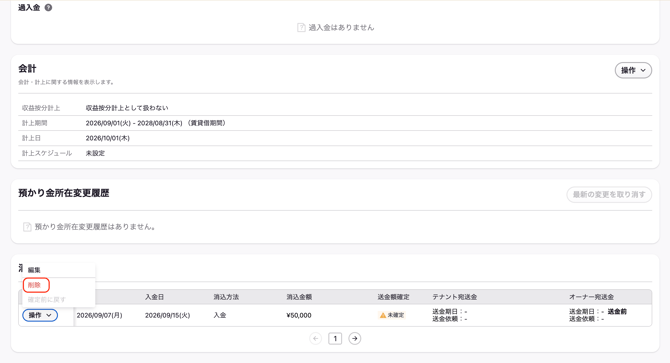Click the オーナー宛送金 column header
The image size is (670, 363).
pos(591,297)
